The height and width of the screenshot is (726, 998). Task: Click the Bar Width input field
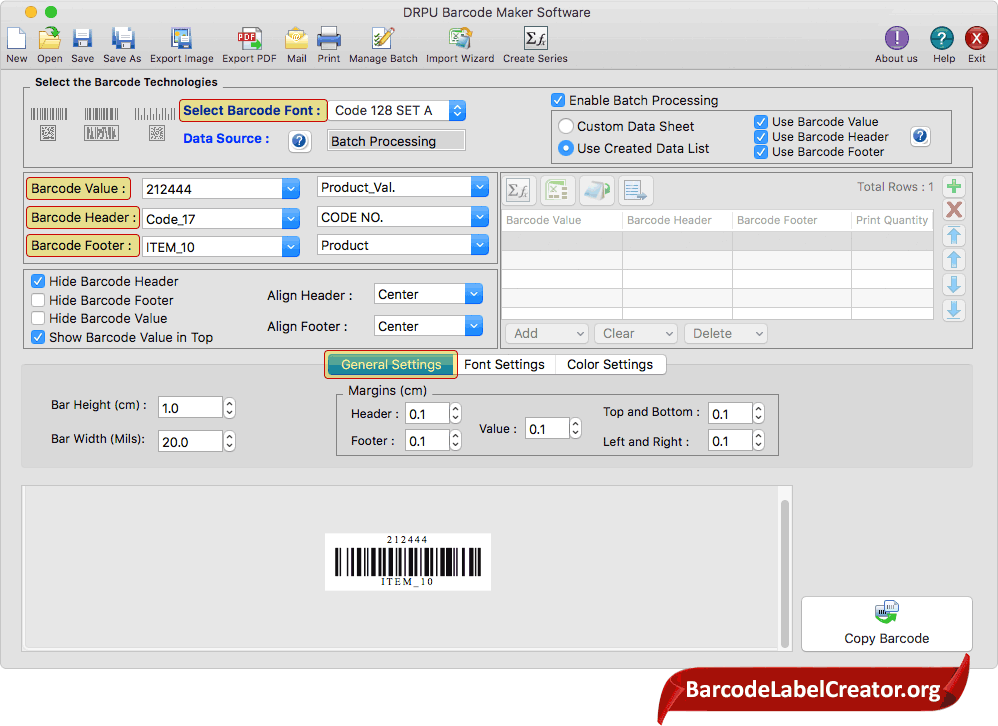pyautogui.click(x=190, y=442)
